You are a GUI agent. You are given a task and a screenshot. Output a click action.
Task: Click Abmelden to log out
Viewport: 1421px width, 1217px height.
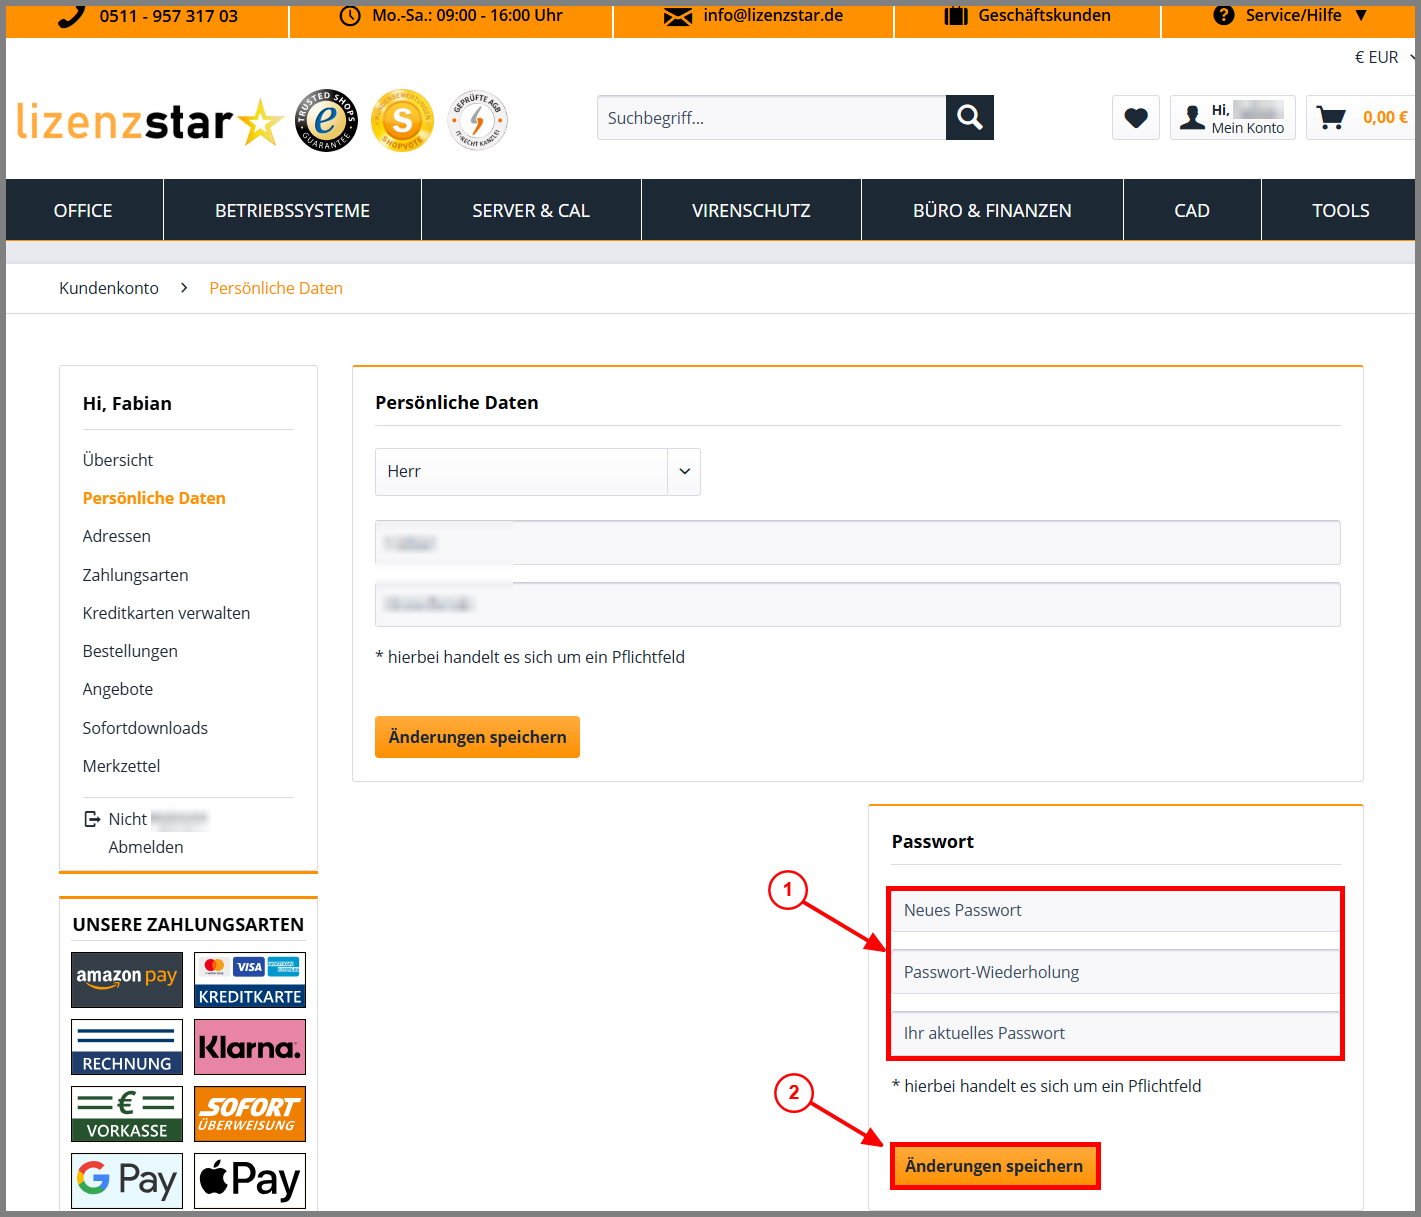[146, 847]
